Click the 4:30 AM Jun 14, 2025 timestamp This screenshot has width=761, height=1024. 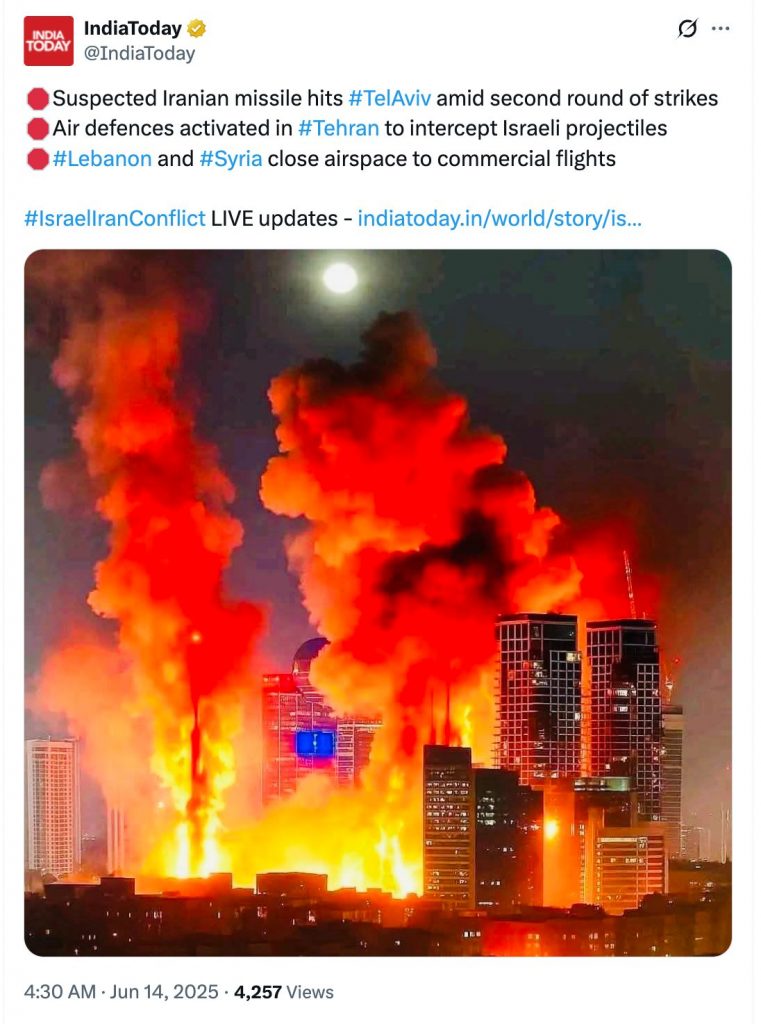121,992
